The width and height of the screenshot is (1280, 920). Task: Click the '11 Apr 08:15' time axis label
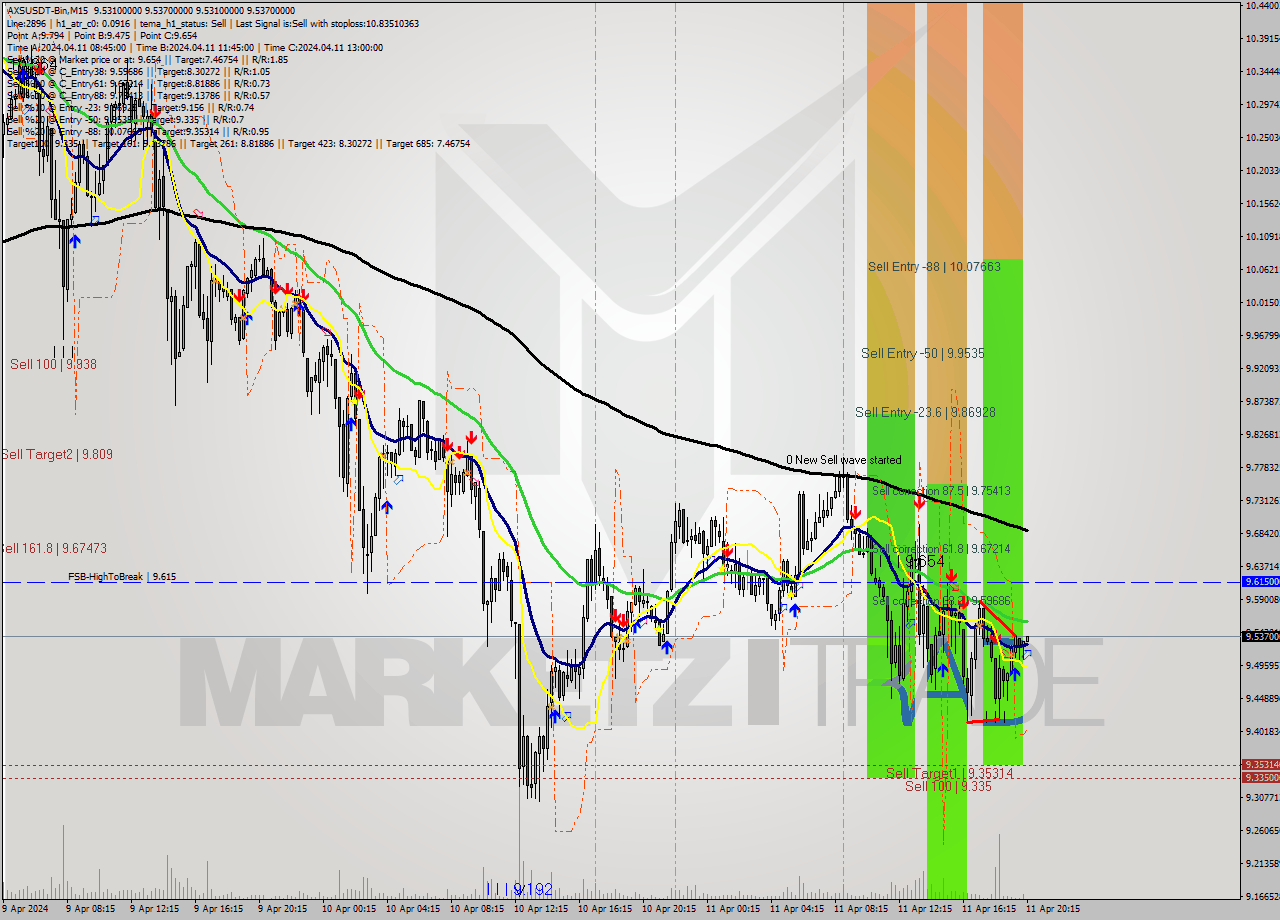tap(861, 909)
